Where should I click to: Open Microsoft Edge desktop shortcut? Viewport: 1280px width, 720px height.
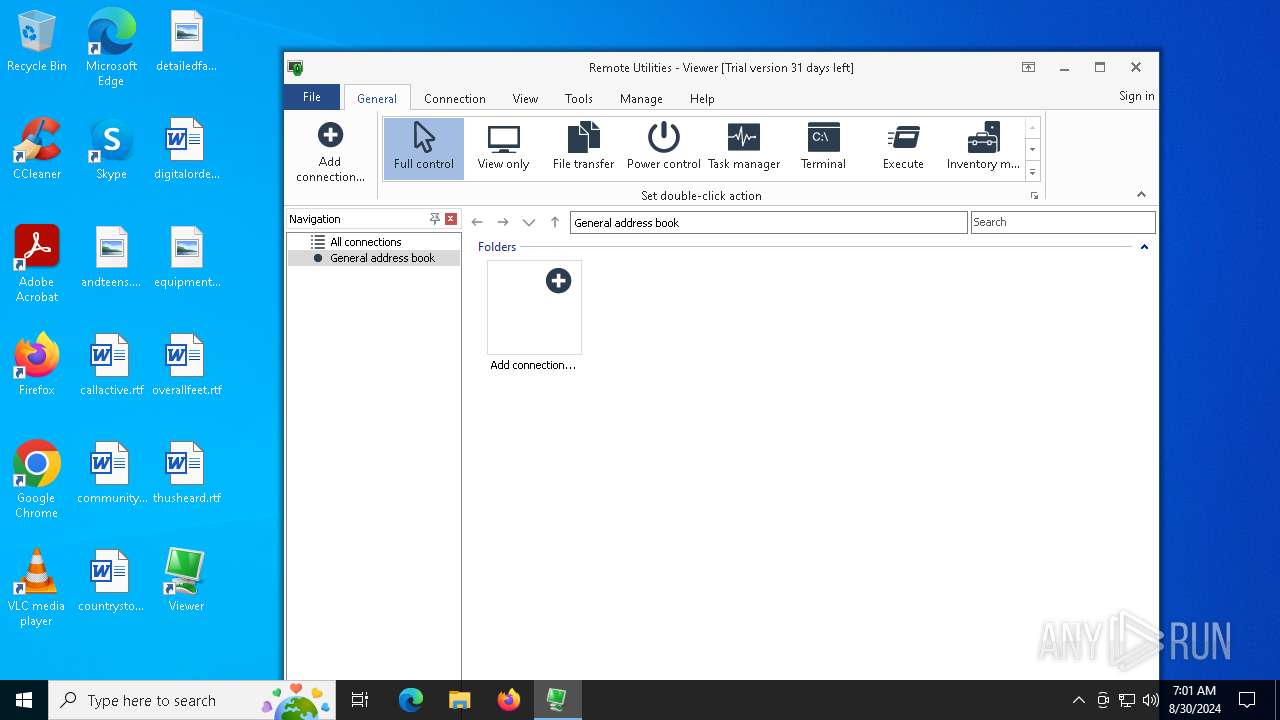point(111,48)
